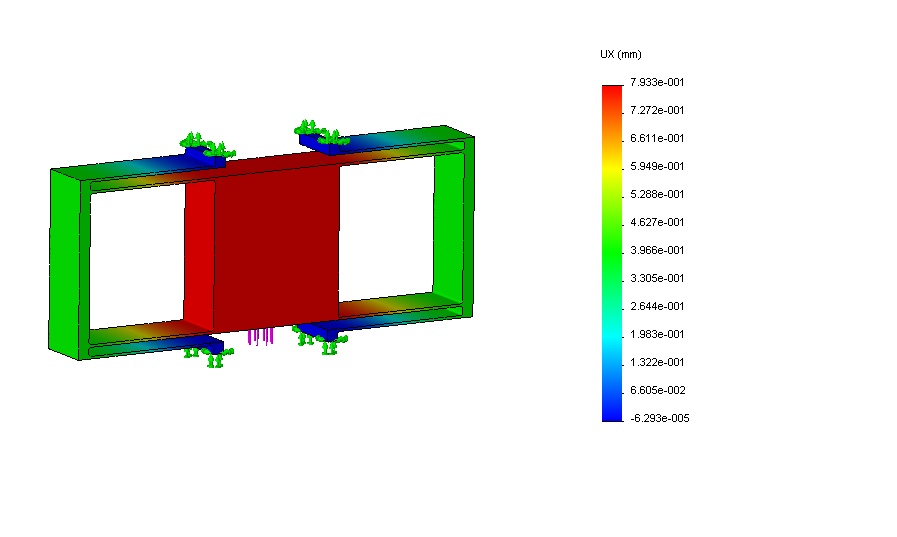Select the 5.288e-001 legend value

[657, 194]
